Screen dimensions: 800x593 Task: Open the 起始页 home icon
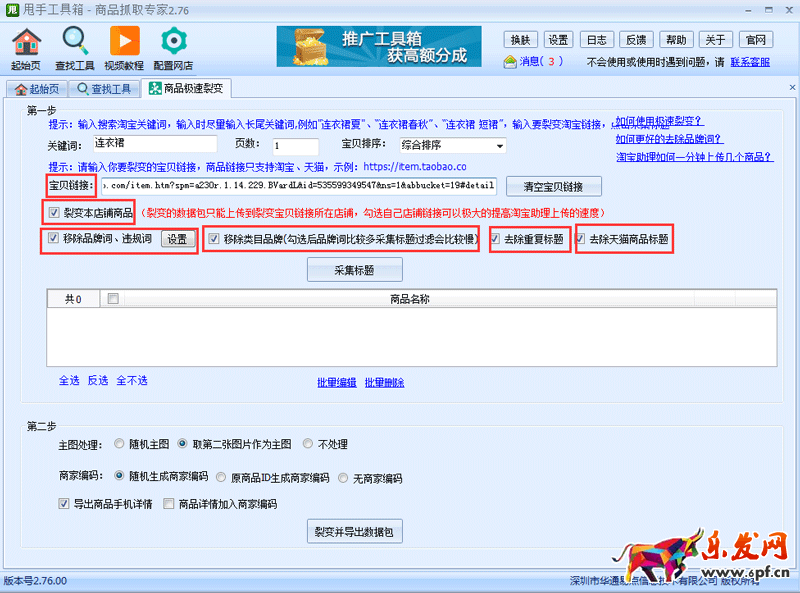[x=27, y=41]
